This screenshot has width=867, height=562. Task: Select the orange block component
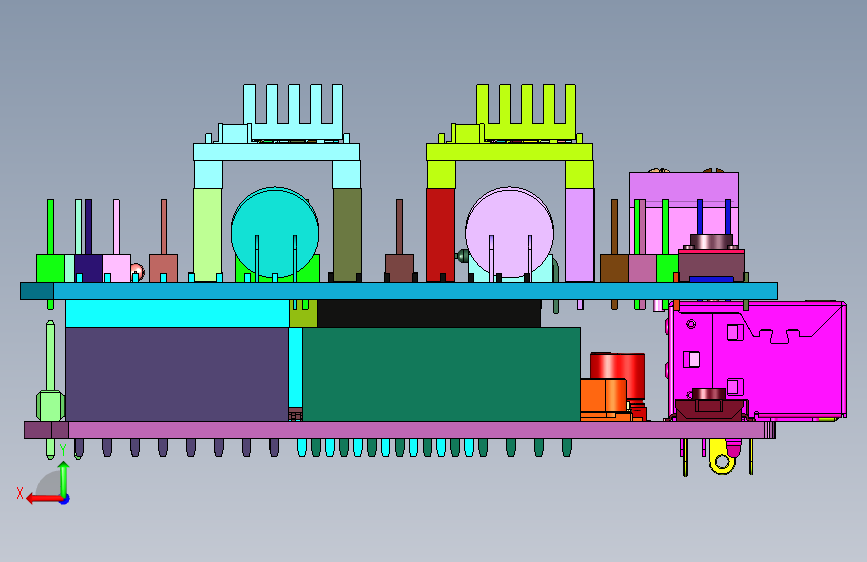604,396
